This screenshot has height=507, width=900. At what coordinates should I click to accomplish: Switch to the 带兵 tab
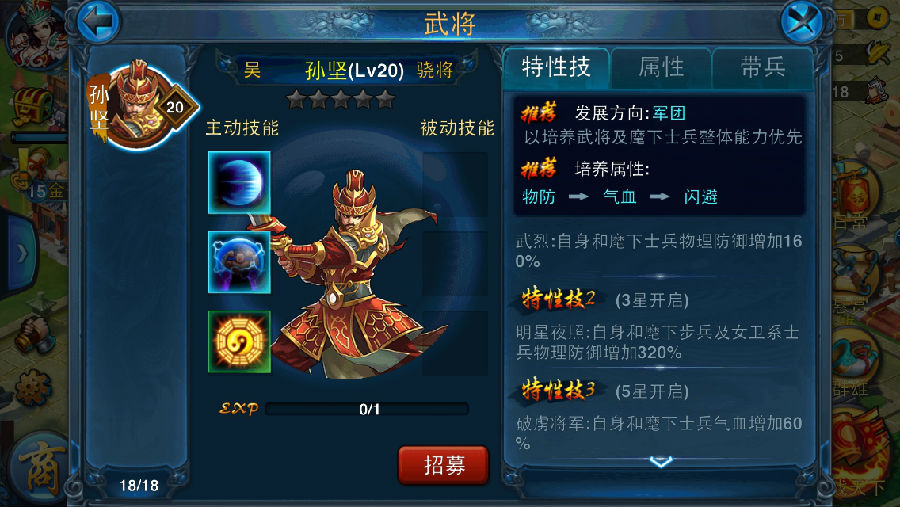(x=763, y=68)
